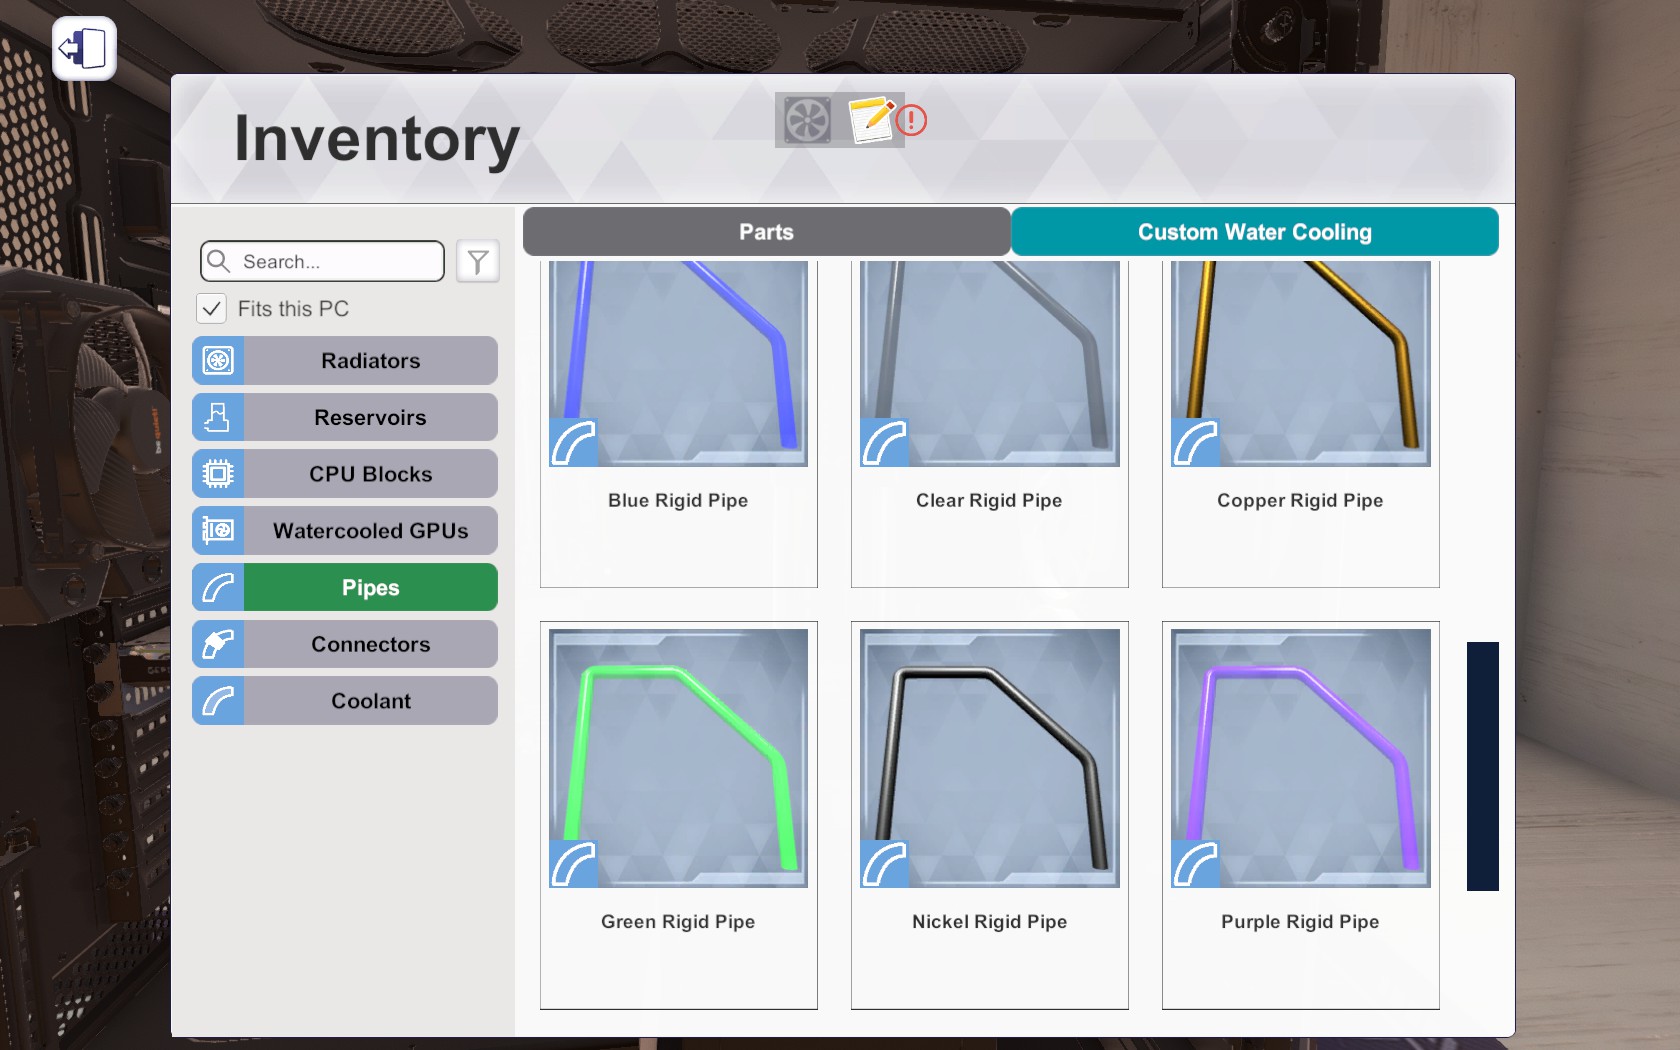
Task: Open the Coolant category
Action: tap(345, 701)
